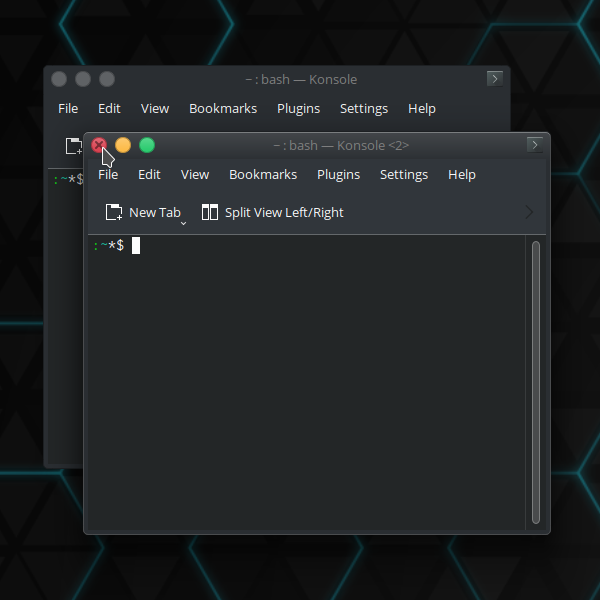Open Bookmarks menu in Konsole <2> window
600x600 pixels.
point(263,174)
